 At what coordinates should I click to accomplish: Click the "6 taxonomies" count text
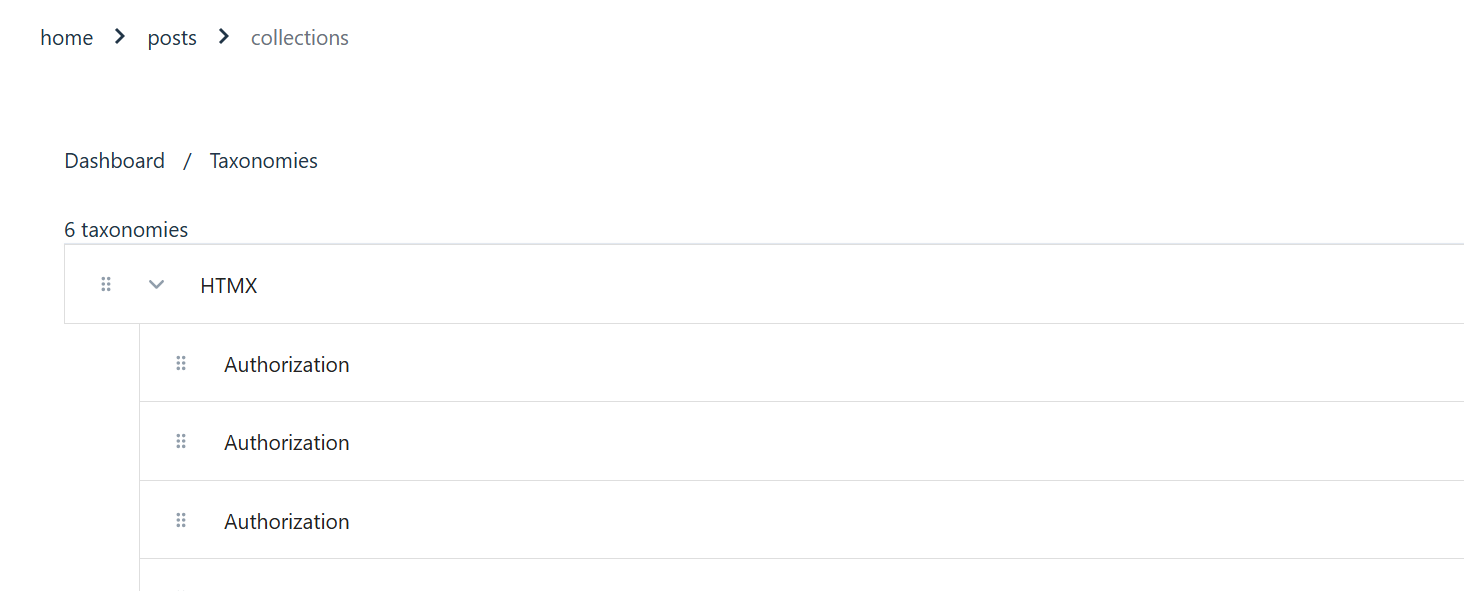click(126, 230)
